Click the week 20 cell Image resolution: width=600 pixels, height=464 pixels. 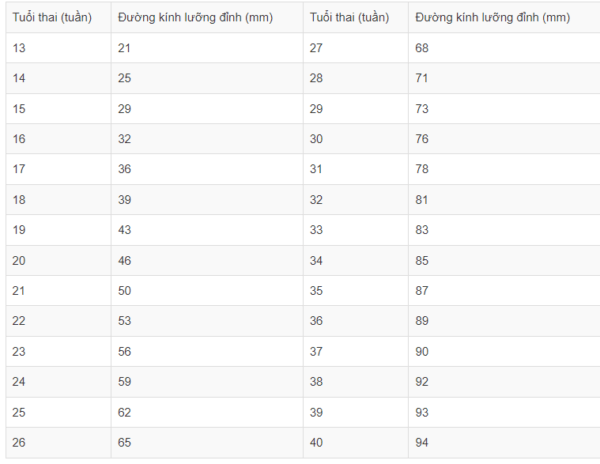[59, 260]
